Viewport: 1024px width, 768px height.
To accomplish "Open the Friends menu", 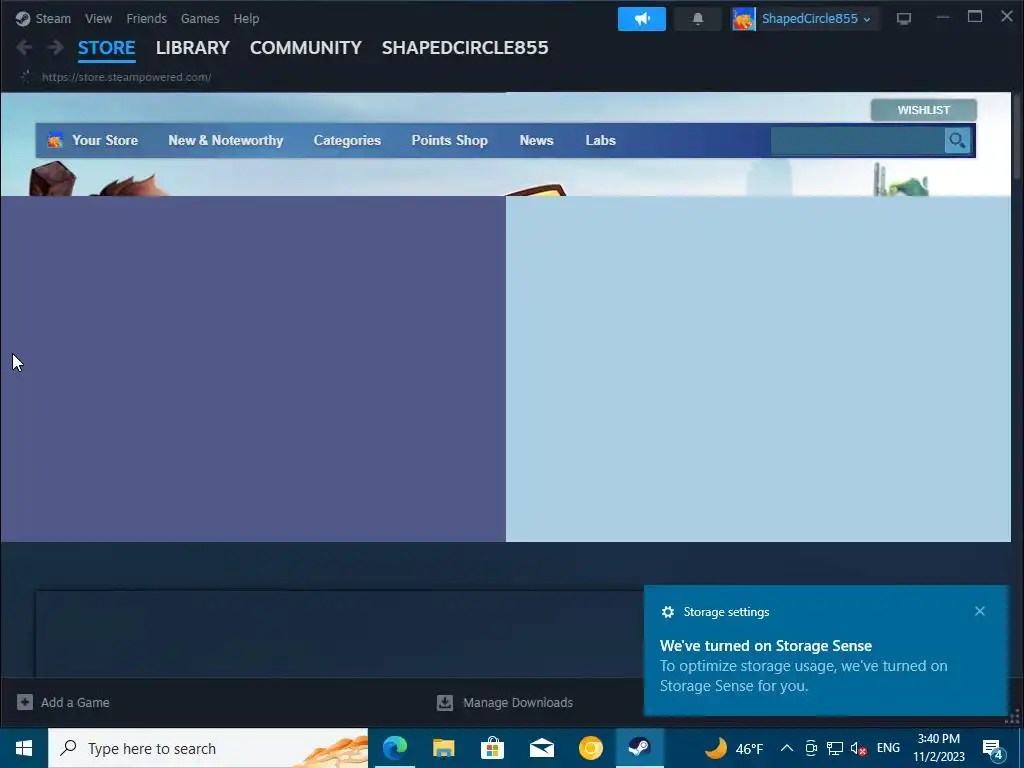I will tap(146, 18).
